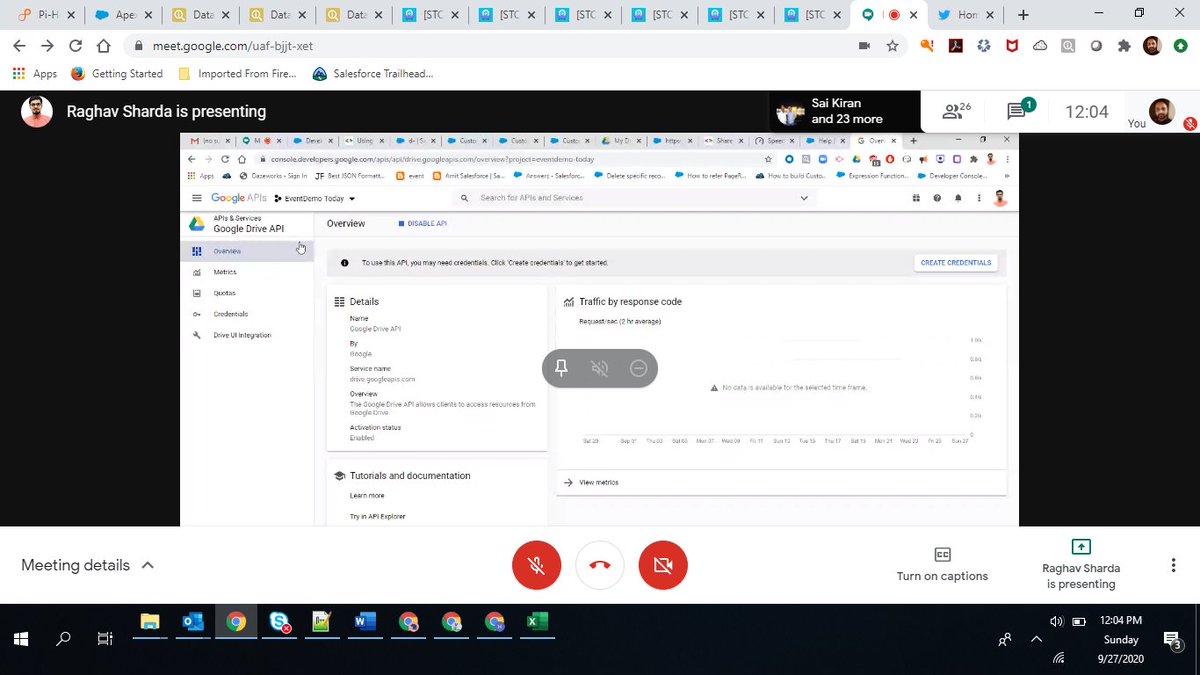Click the green Chrome update arrow
Screen dimensions: 1200x675
tap(1180, 46)
